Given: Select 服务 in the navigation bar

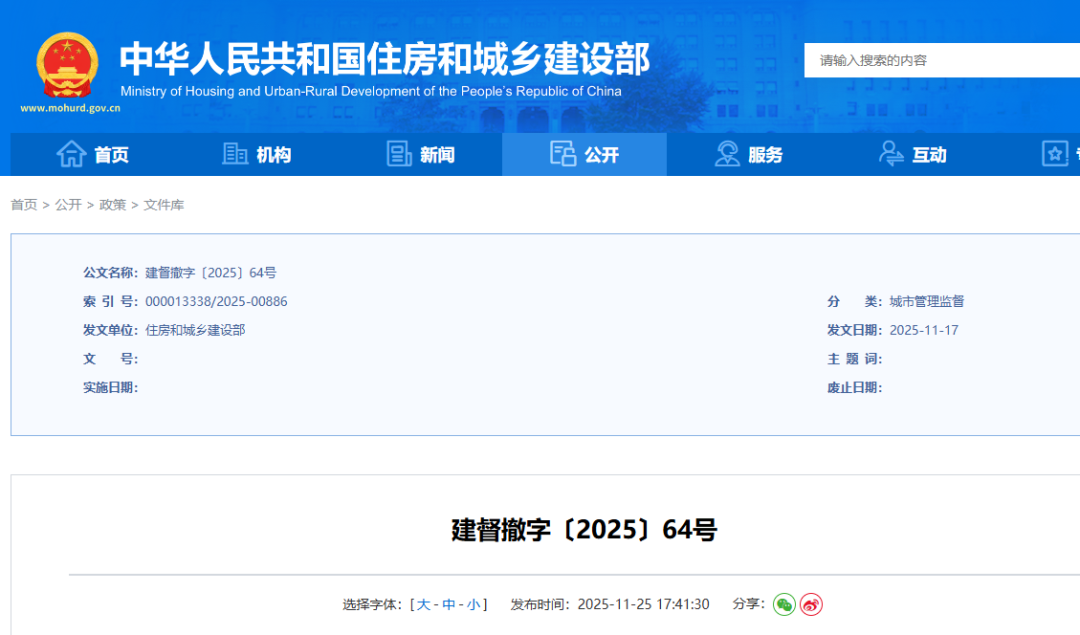Looking at the screenshot, I should tap(765, 155).
